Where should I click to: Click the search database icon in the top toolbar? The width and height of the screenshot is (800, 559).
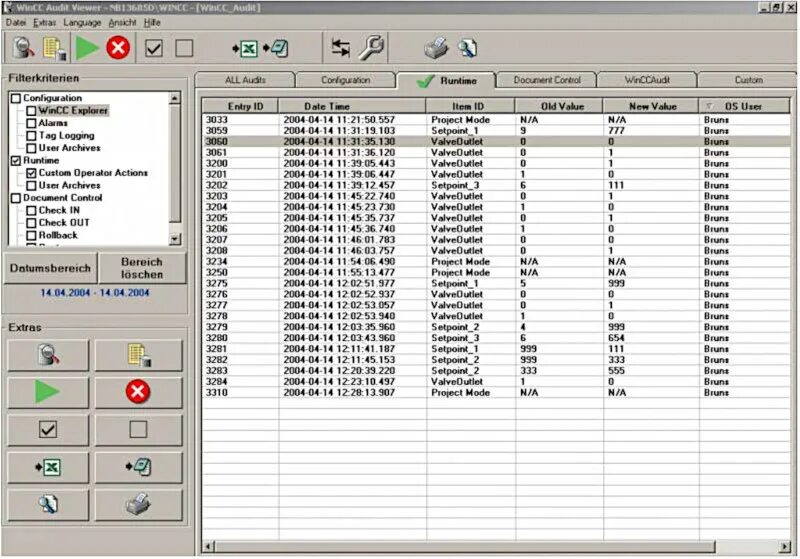[23, 48]
